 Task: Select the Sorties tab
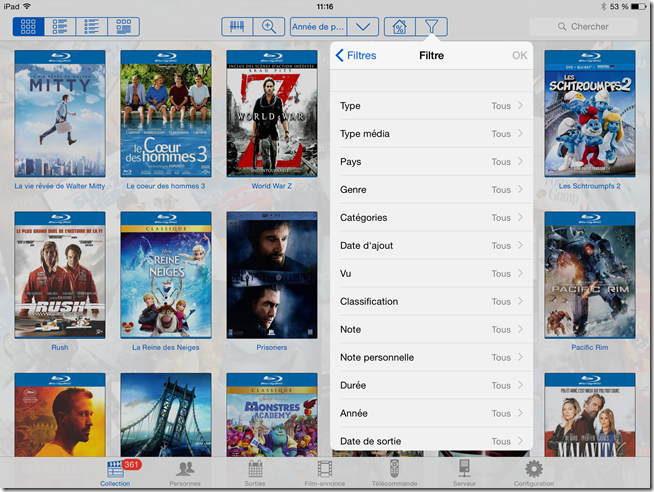(x=255, y=473)
